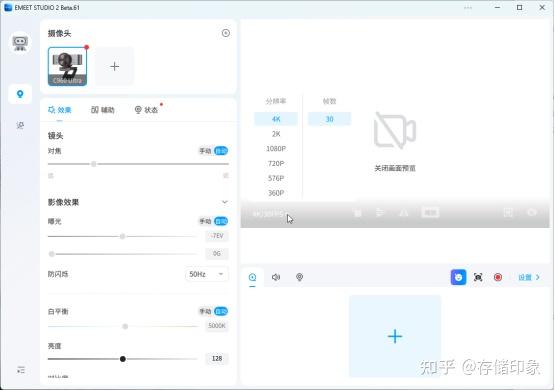Click the grid icon on preview bar
This screenshot has height=390, width=555.
point(508,212)
